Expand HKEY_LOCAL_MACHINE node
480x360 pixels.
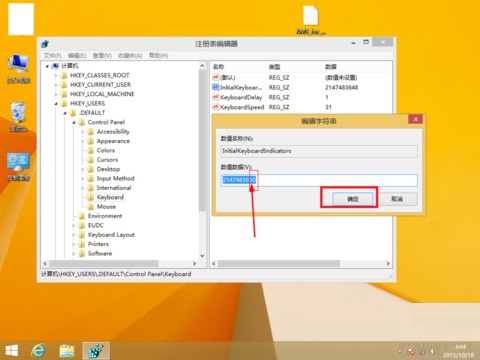click(x=56, y=94)
